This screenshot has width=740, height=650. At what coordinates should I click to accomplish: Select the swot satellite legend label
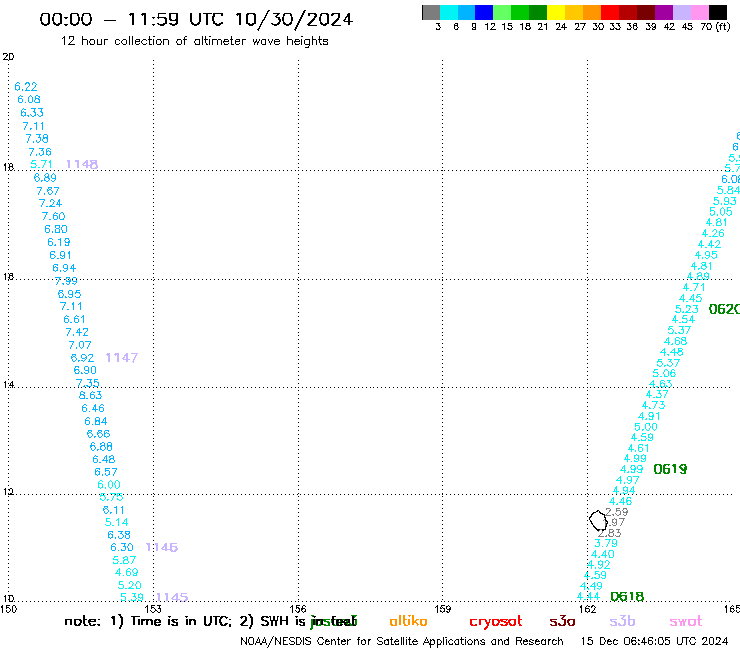(686, 622)
